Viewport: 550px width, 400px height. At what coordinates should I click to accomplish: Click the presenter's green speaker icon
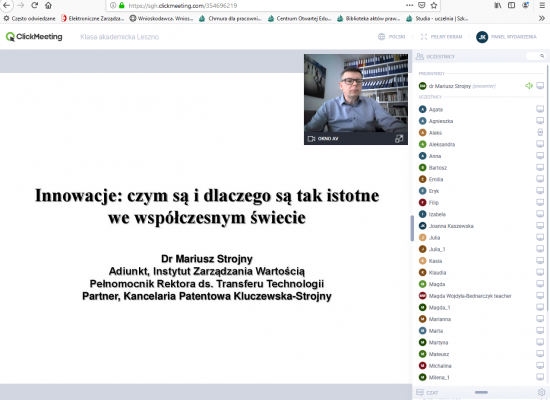529,86
